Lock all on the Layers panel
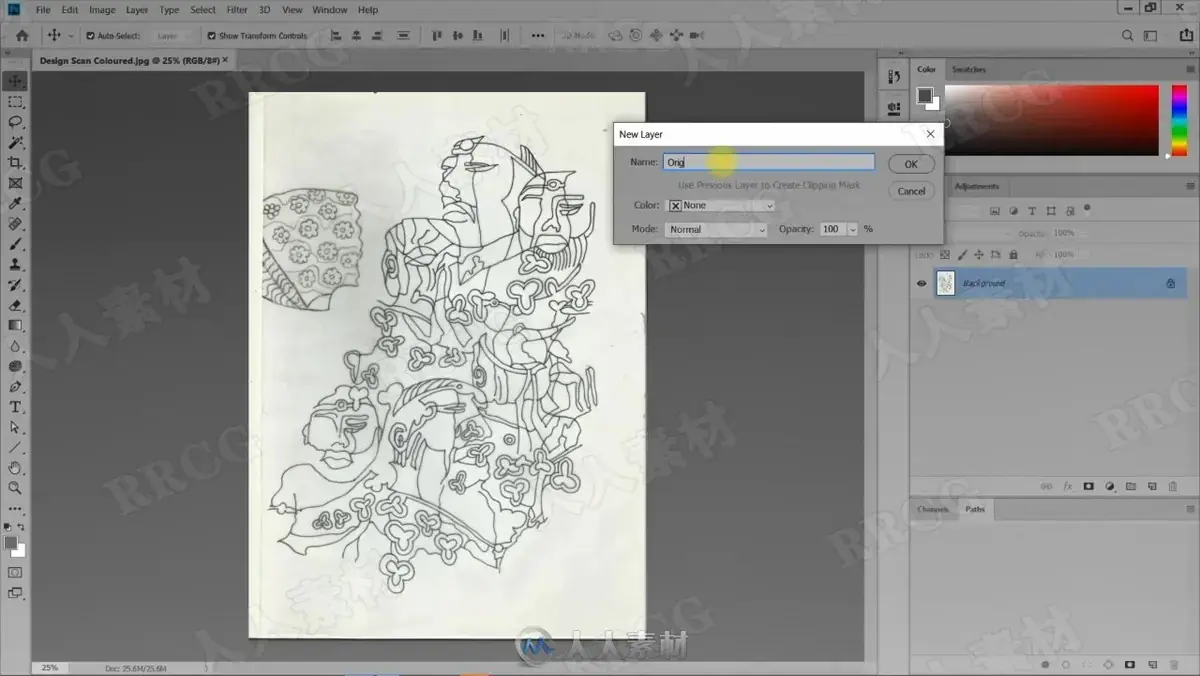Screen dimensions: 1200x676 pos(1013,255)
